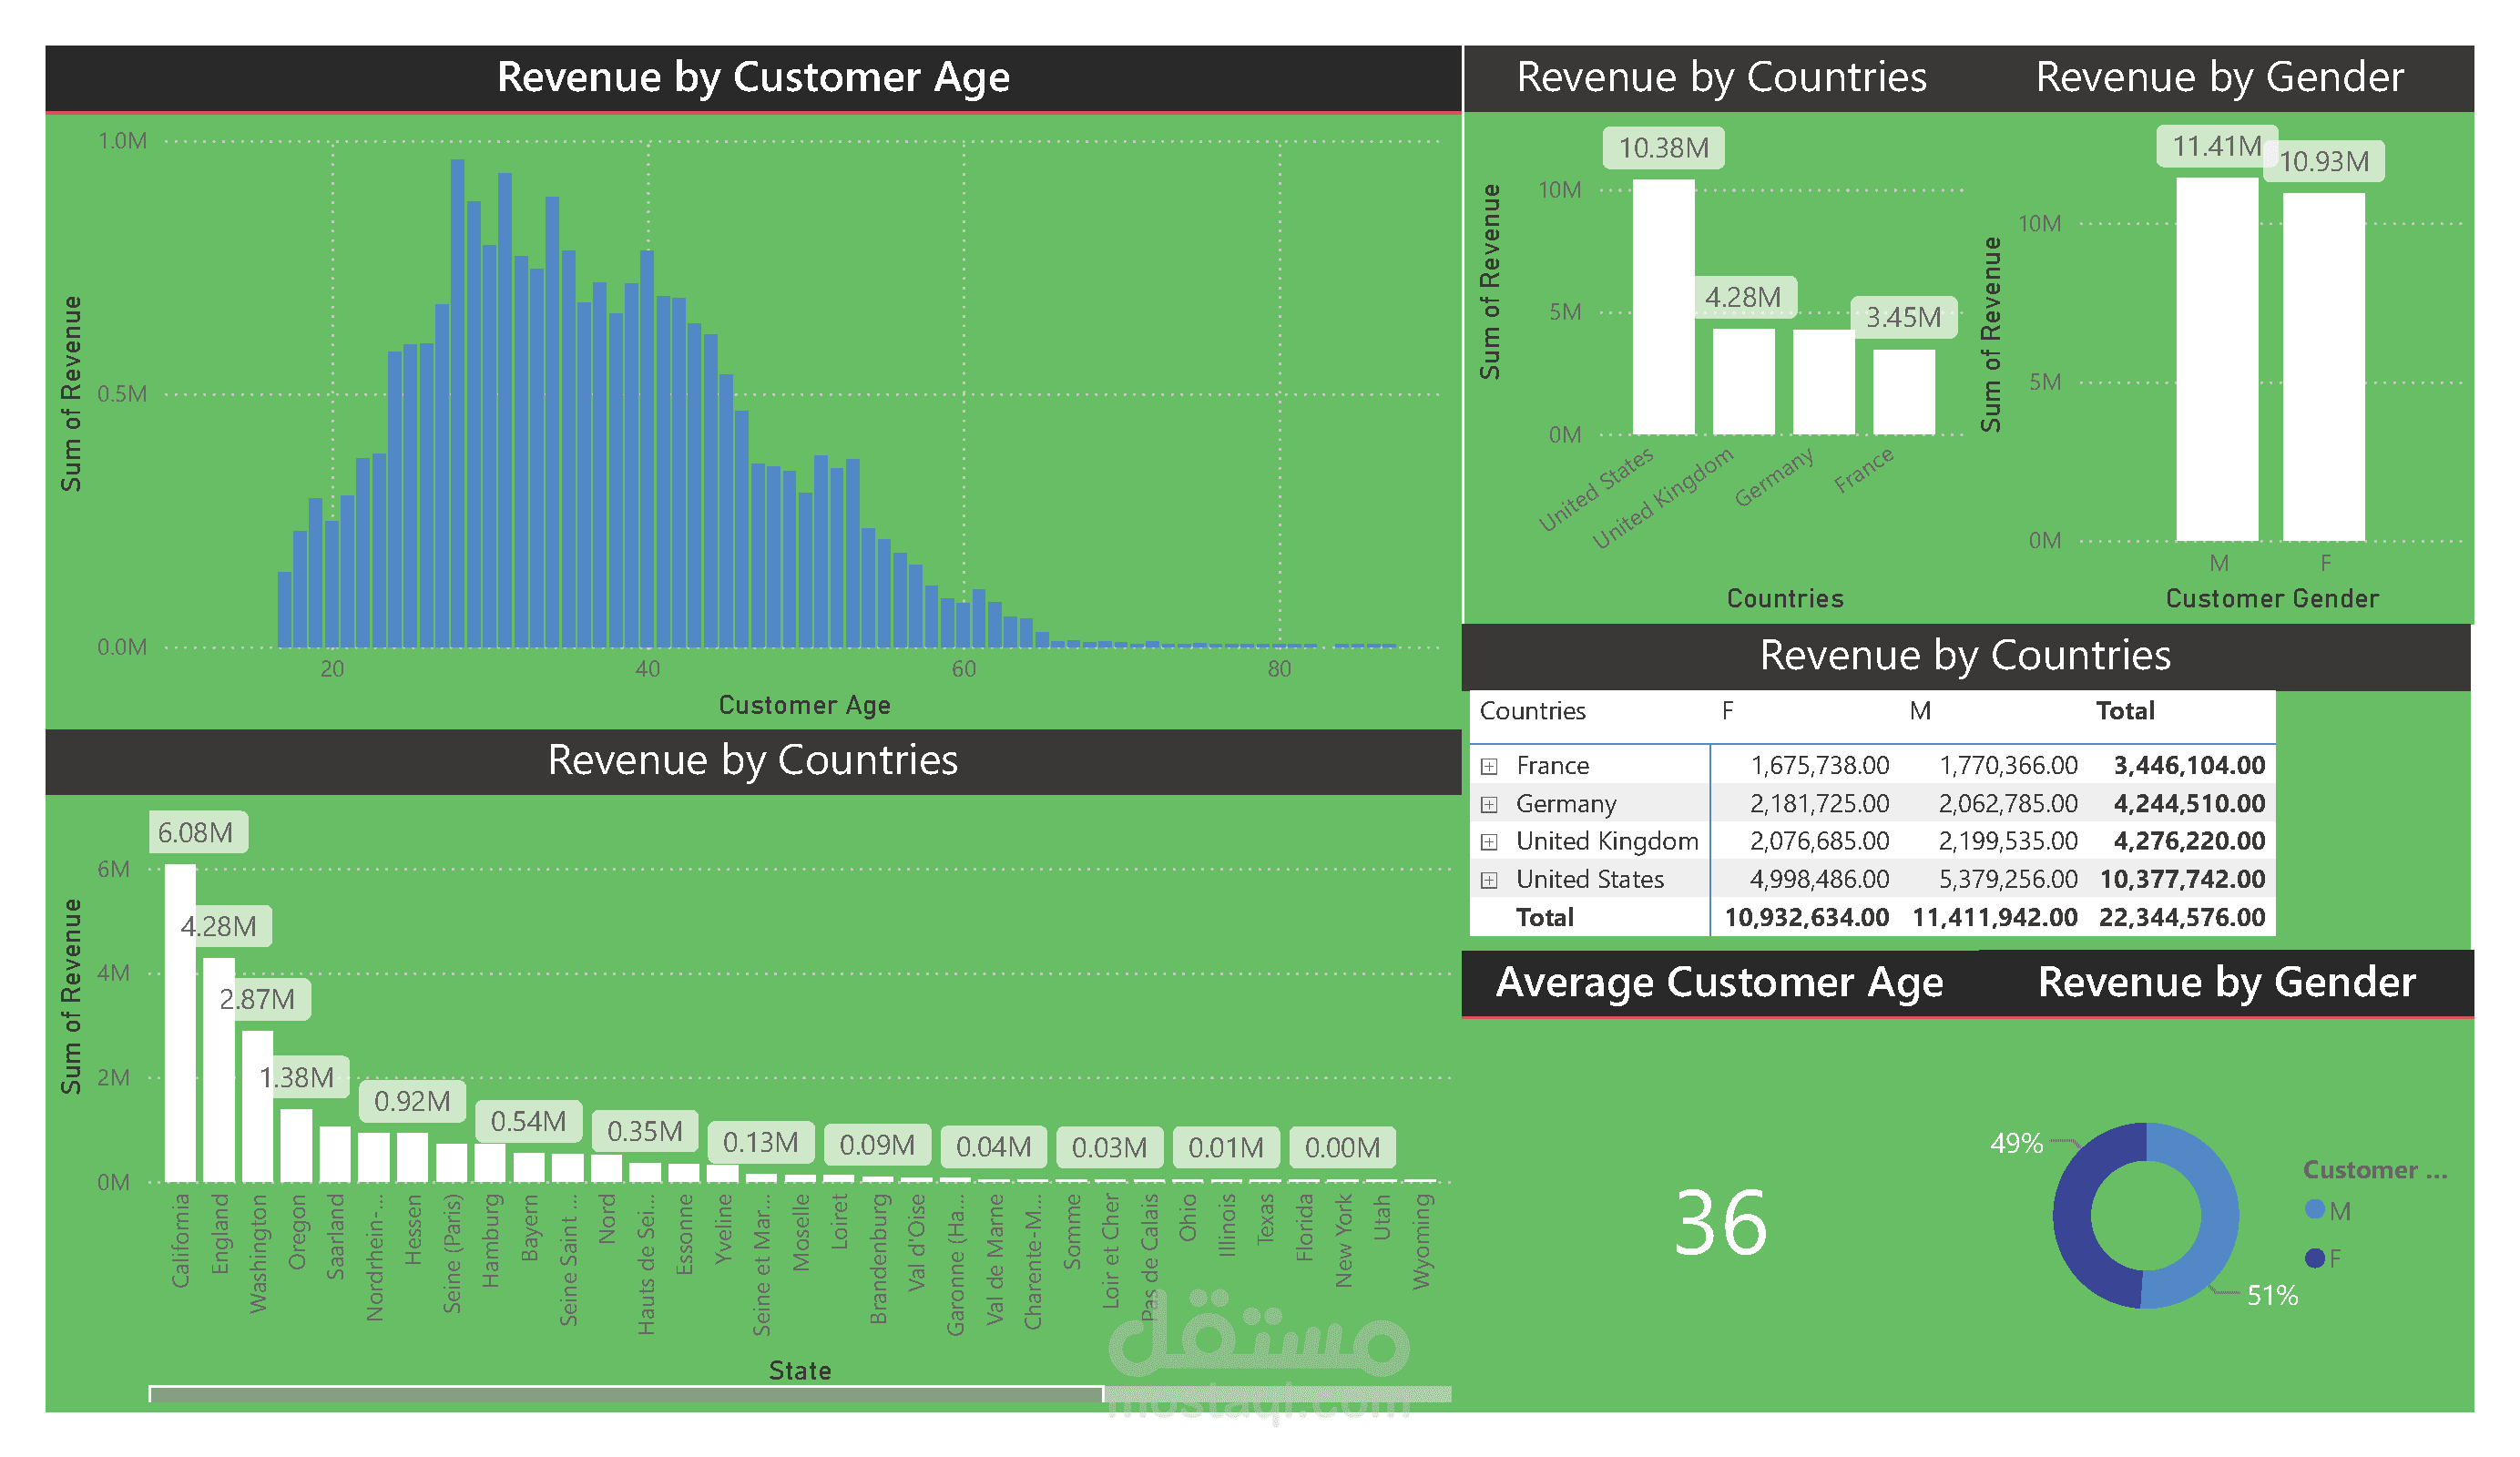Sort by the Countries column header

1532,711
